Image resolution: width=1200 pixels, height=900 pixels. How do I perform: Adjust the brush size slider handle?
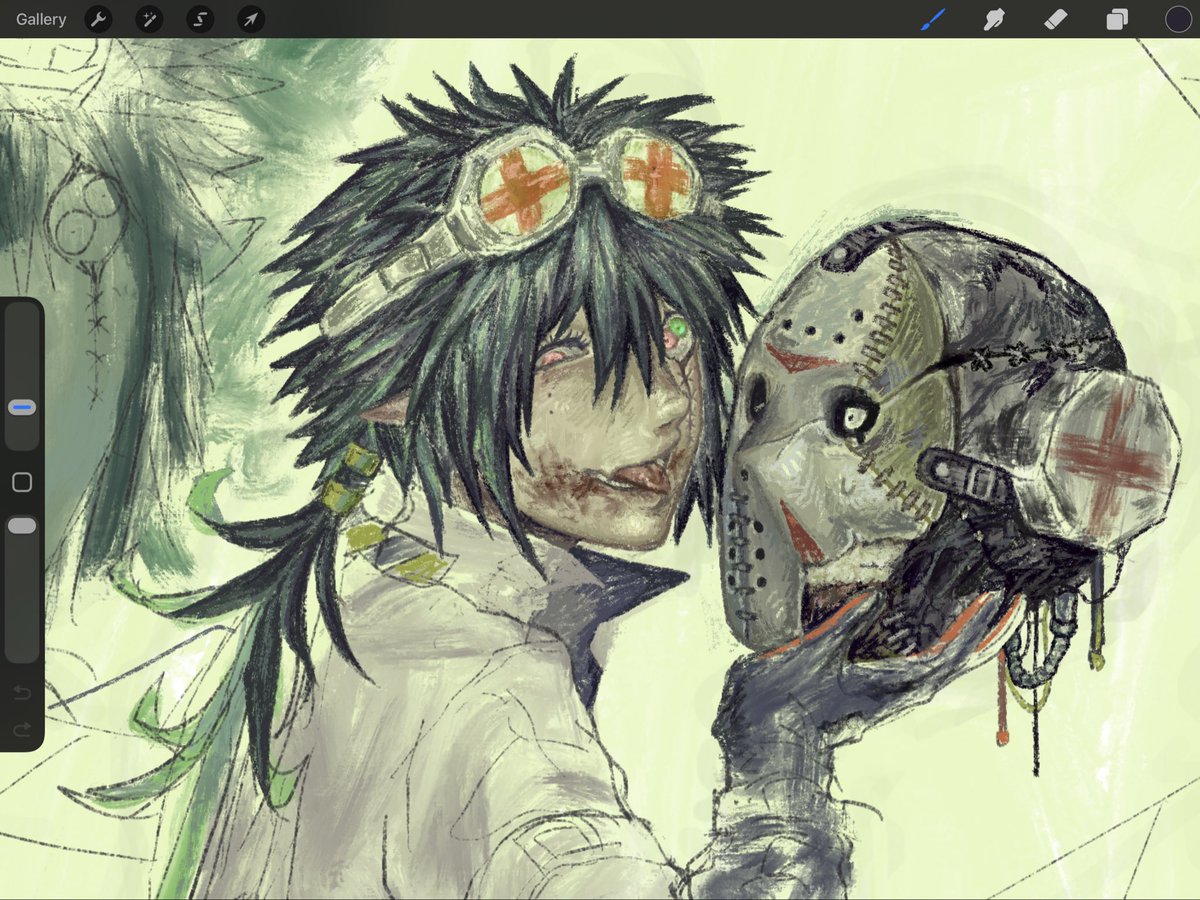point(22,407)
